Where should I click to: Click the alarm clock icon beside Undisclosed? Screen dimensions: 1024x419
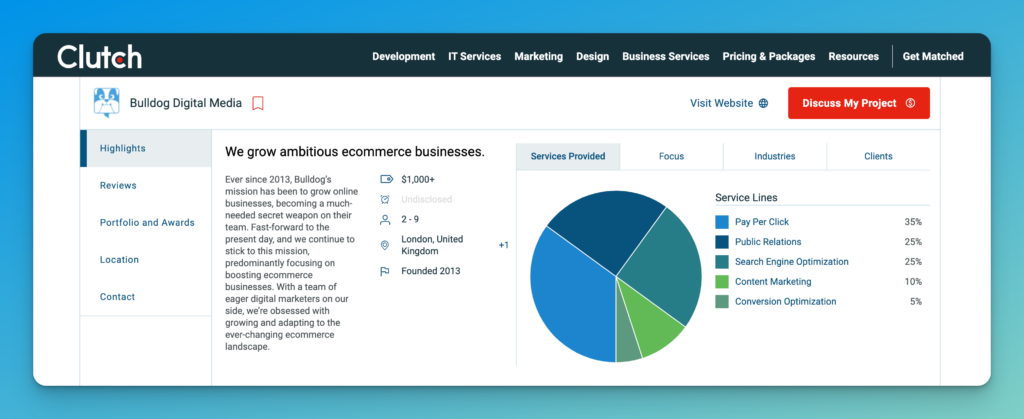[385, 199]
